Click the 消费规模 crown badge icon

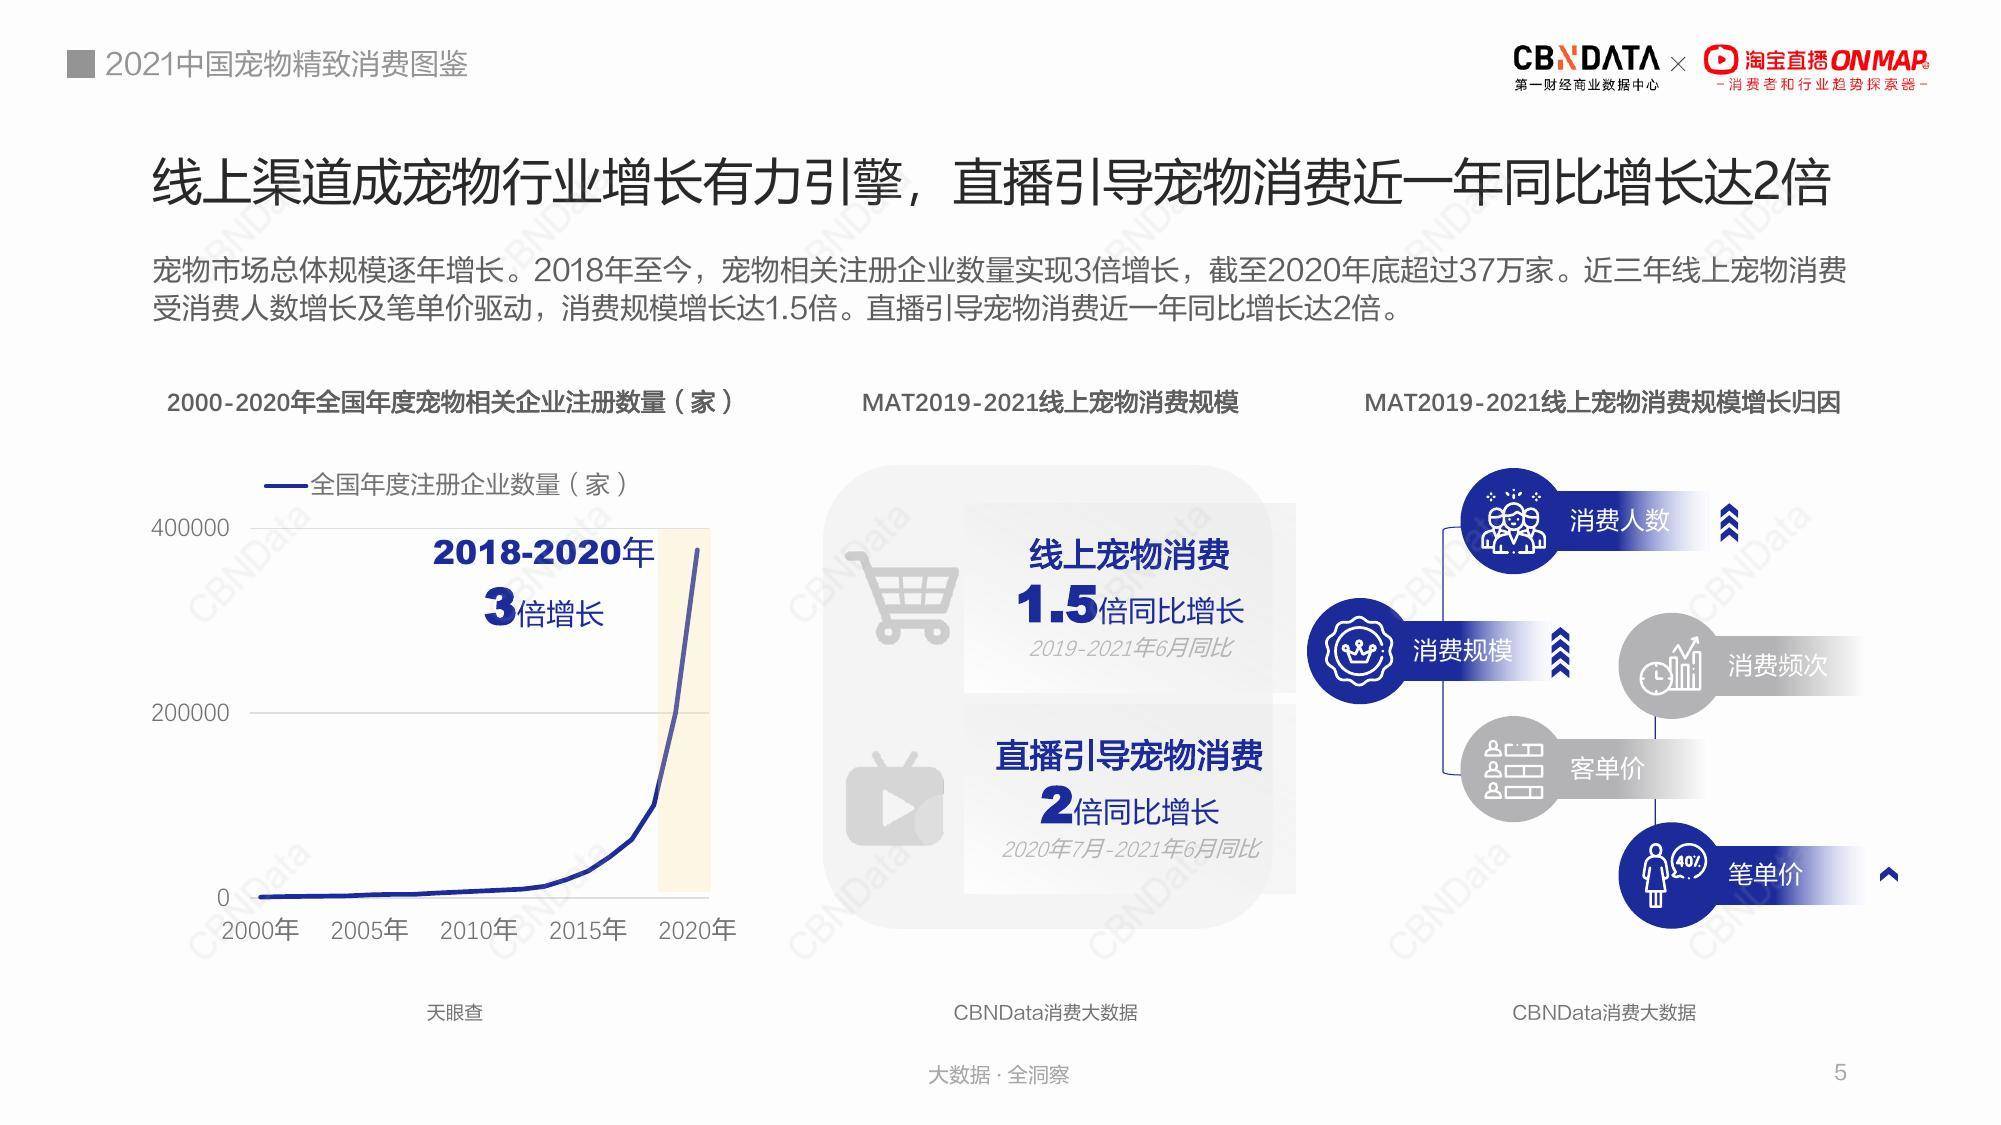[1358, 651]
